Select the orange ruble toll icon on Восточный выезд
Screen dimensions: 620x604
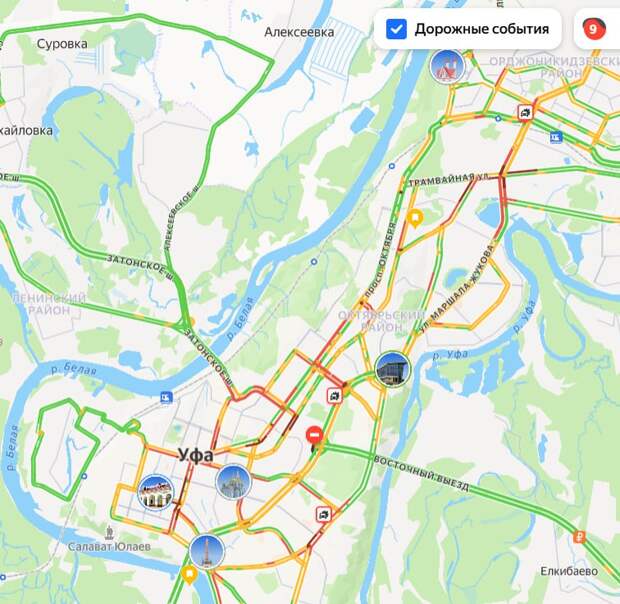(579, 537)
